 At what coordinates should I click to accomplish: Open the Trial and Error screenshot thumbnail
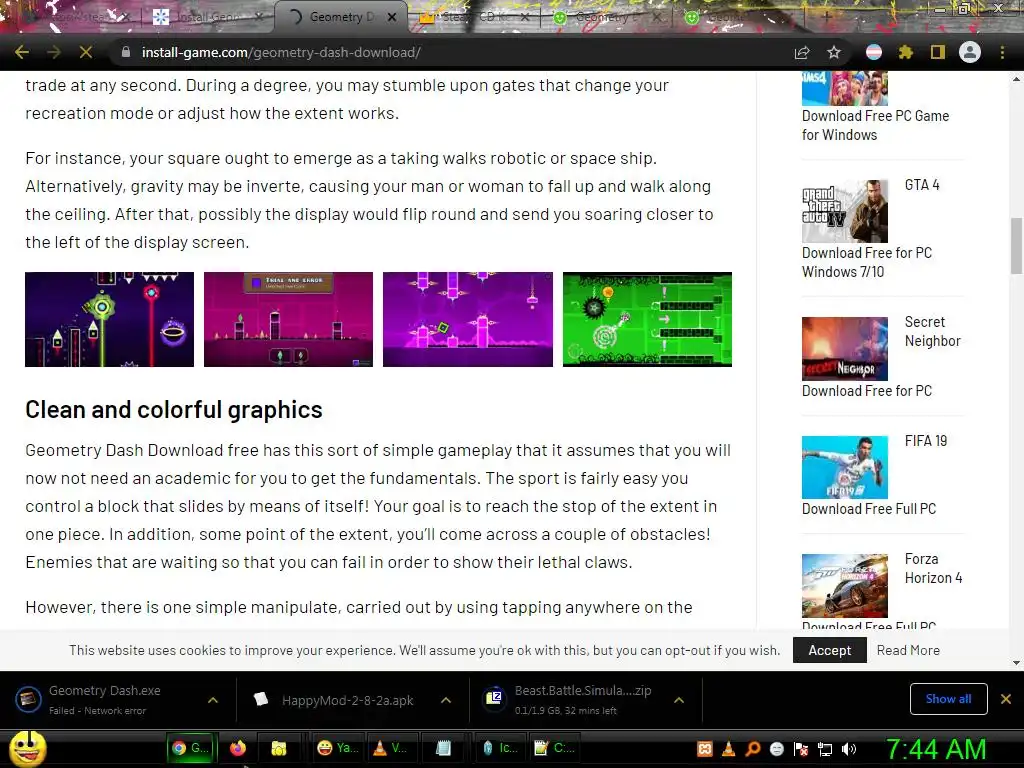[288, 319]
